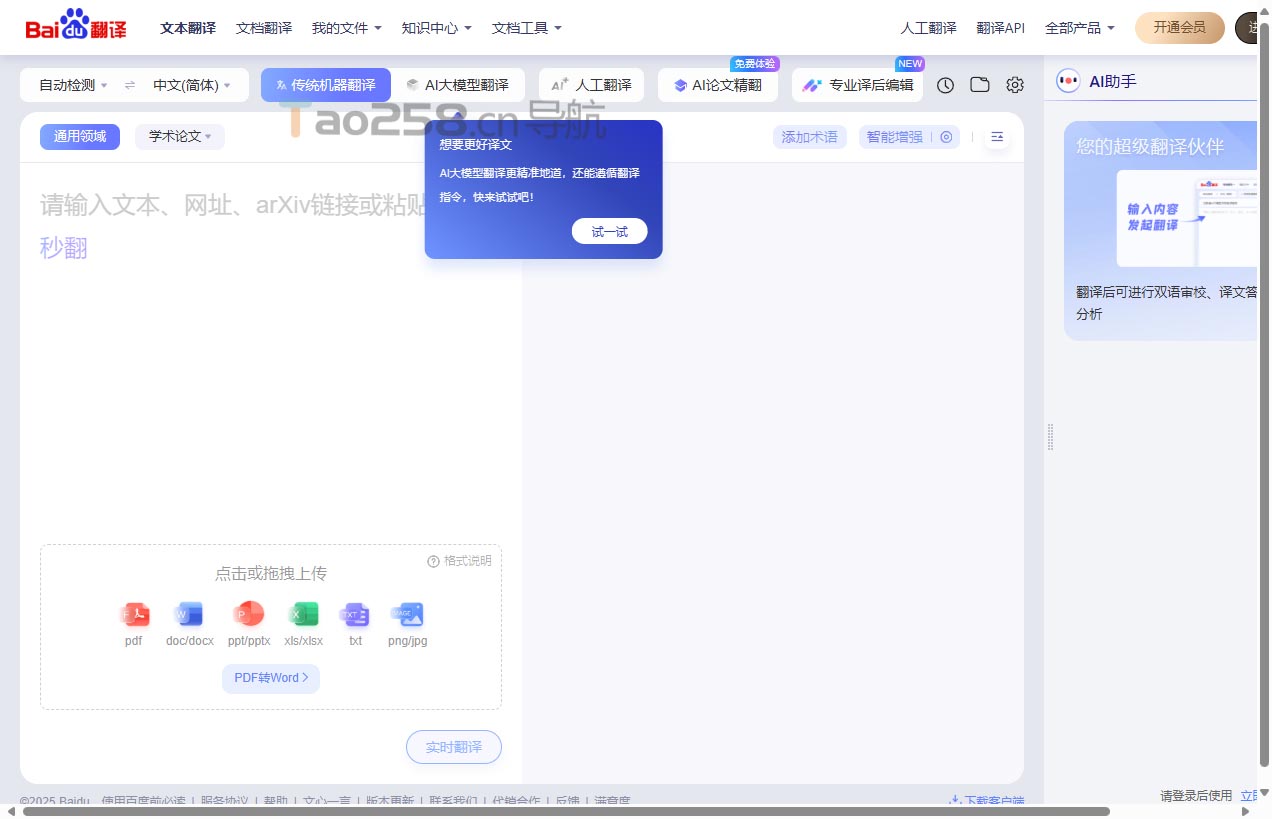Expand the 我的文件 menu
This screenshot has width=1272, height=819.
tap(347, 28)
